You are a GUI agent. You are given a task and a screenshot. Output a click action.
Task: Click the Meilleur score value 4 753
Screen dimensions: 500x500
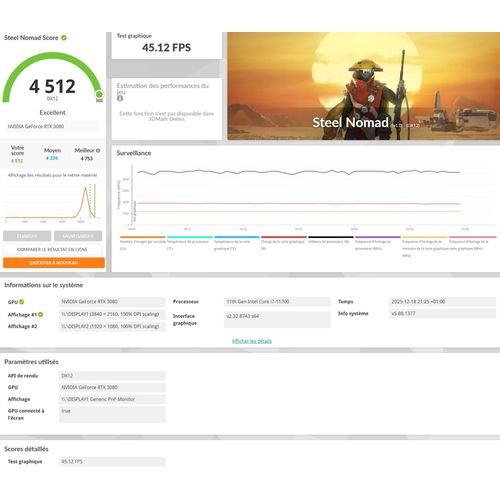pos(87,158)
